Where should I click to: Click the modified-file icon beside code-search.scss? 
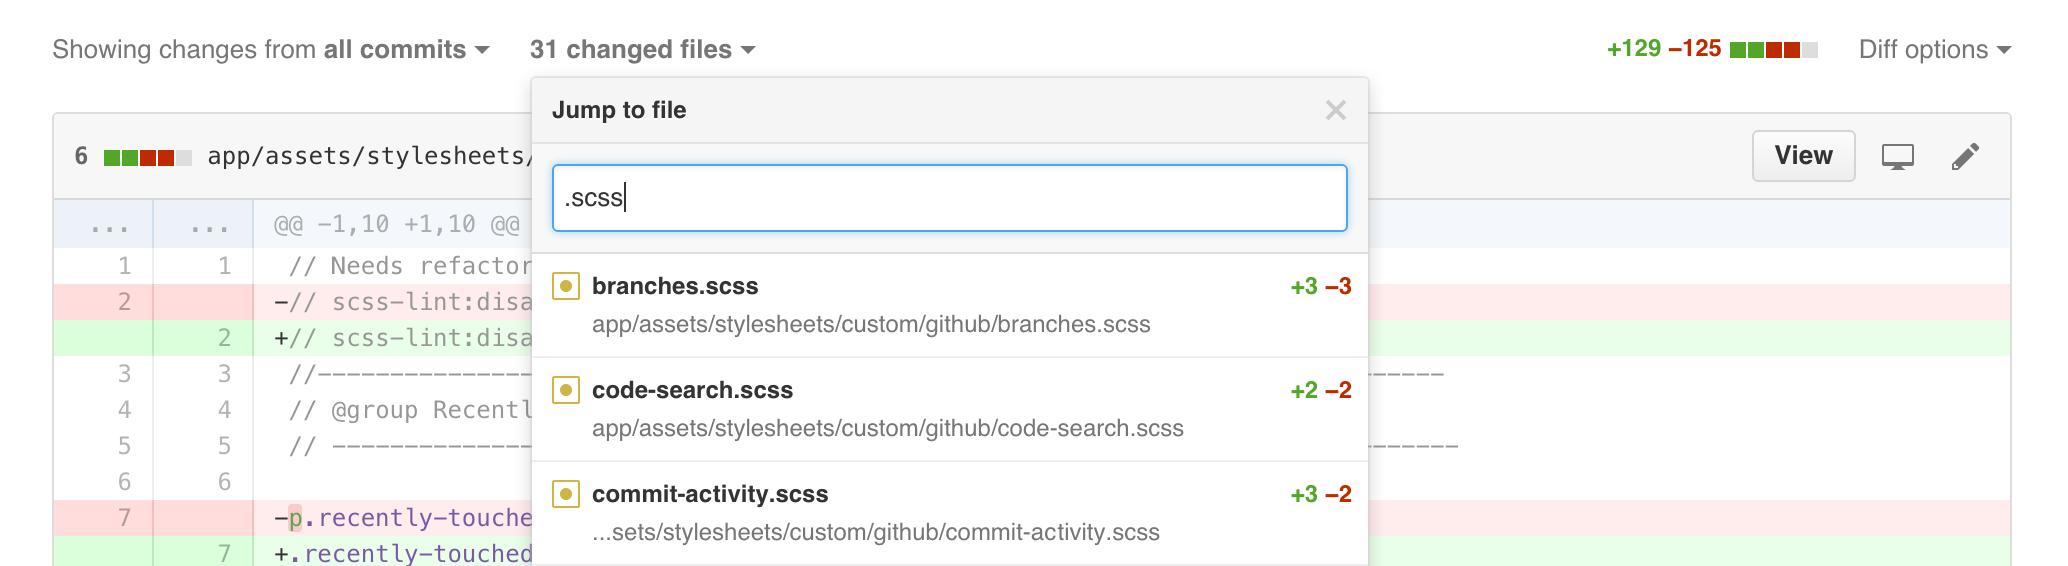(x=566, y=390)
